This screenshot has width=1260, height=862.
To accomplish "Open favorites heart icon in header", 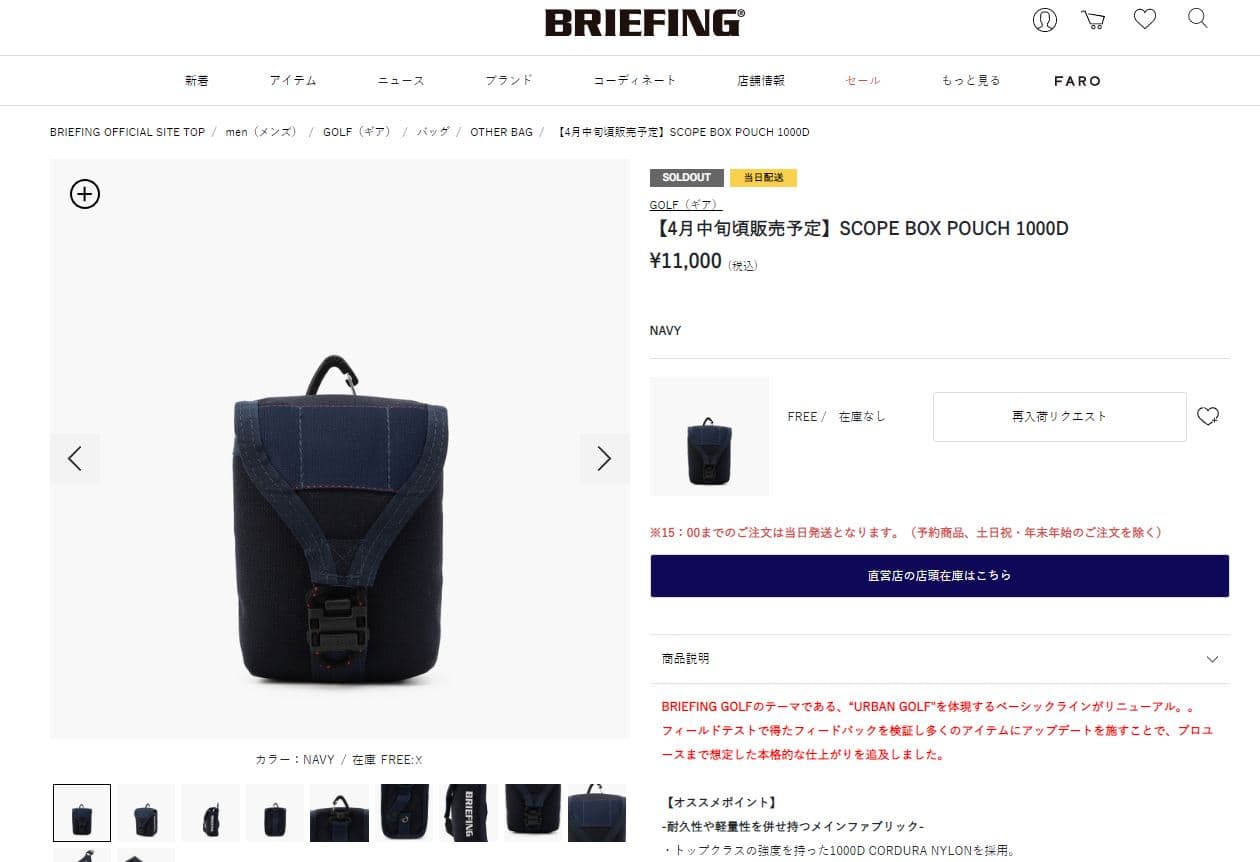I will pyautogui.click(x=1144, y=19).
